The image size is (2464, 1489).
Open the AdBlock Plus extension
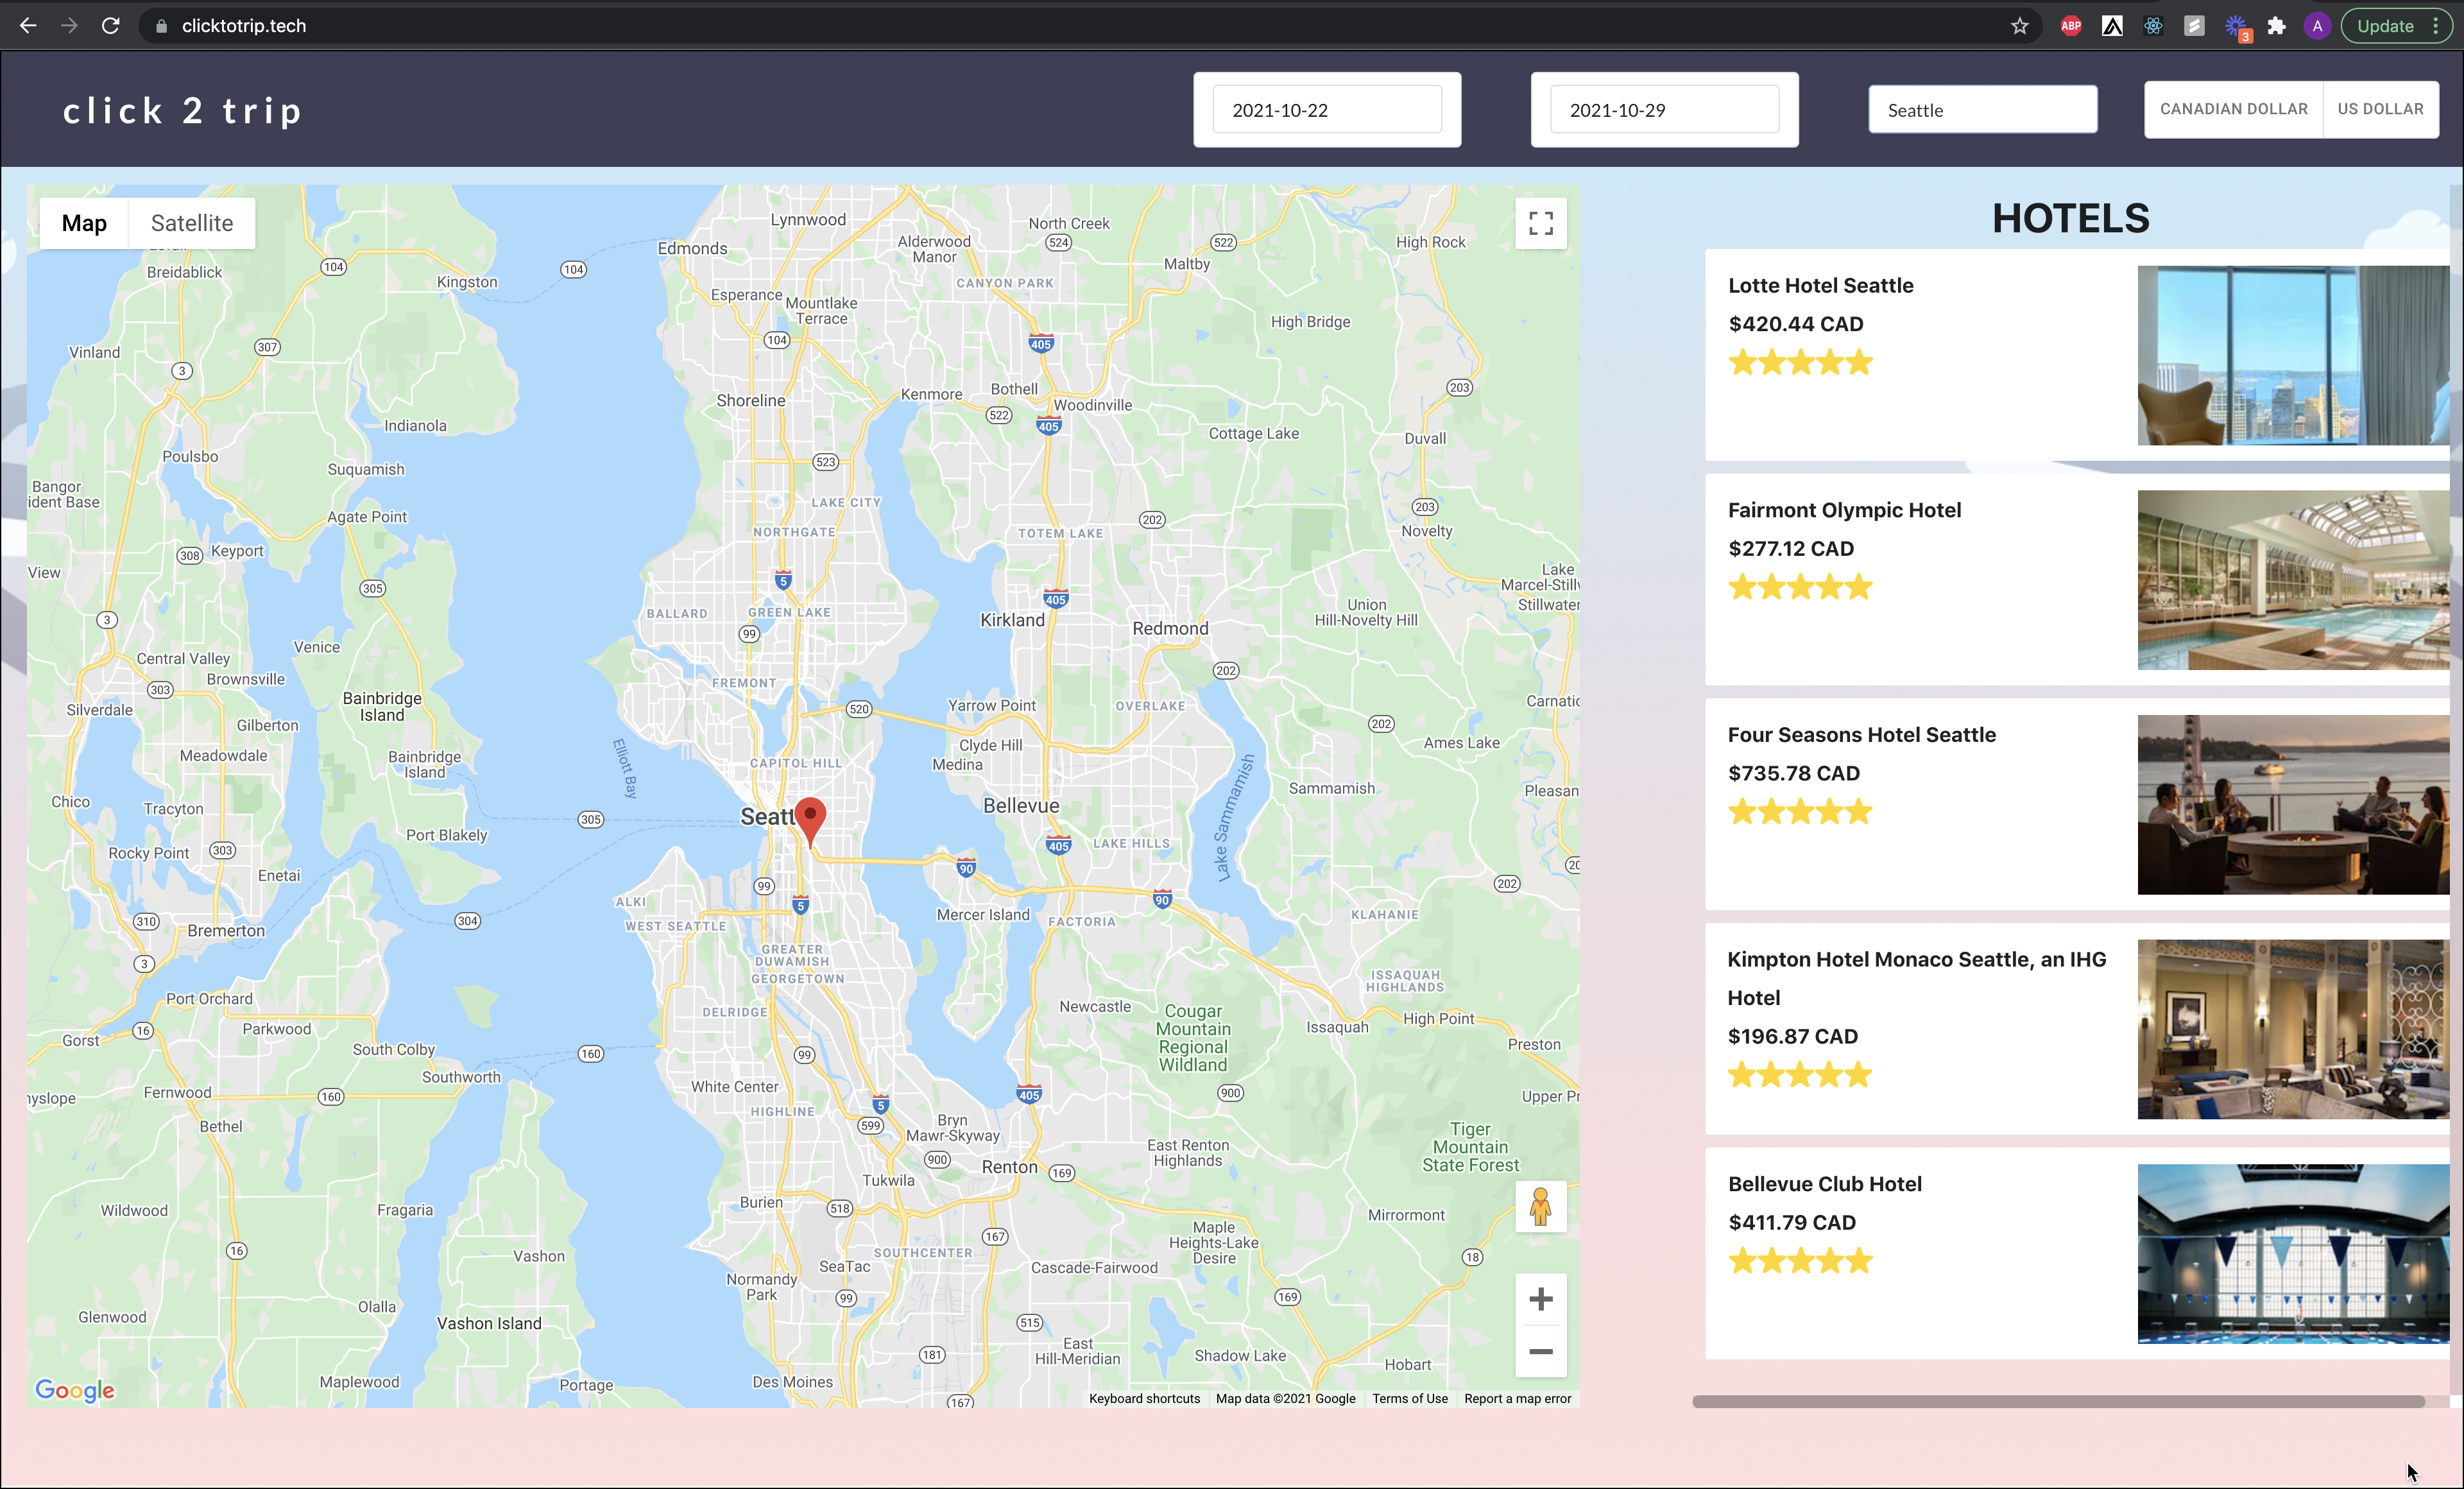(2071, 26)
